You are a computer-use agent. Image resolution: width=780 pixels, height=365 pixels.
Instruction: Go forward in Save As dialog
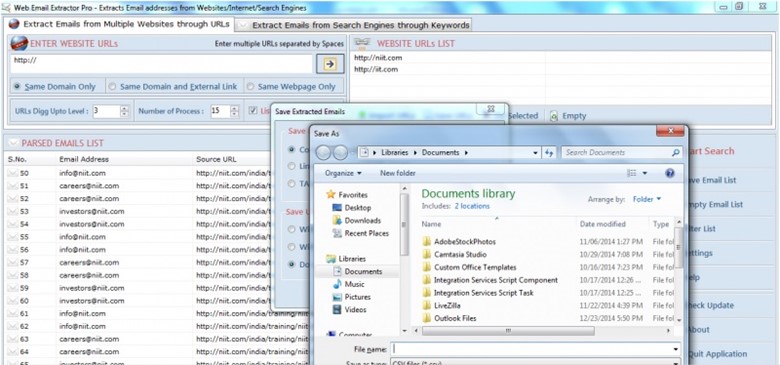(x=340, y=153)
